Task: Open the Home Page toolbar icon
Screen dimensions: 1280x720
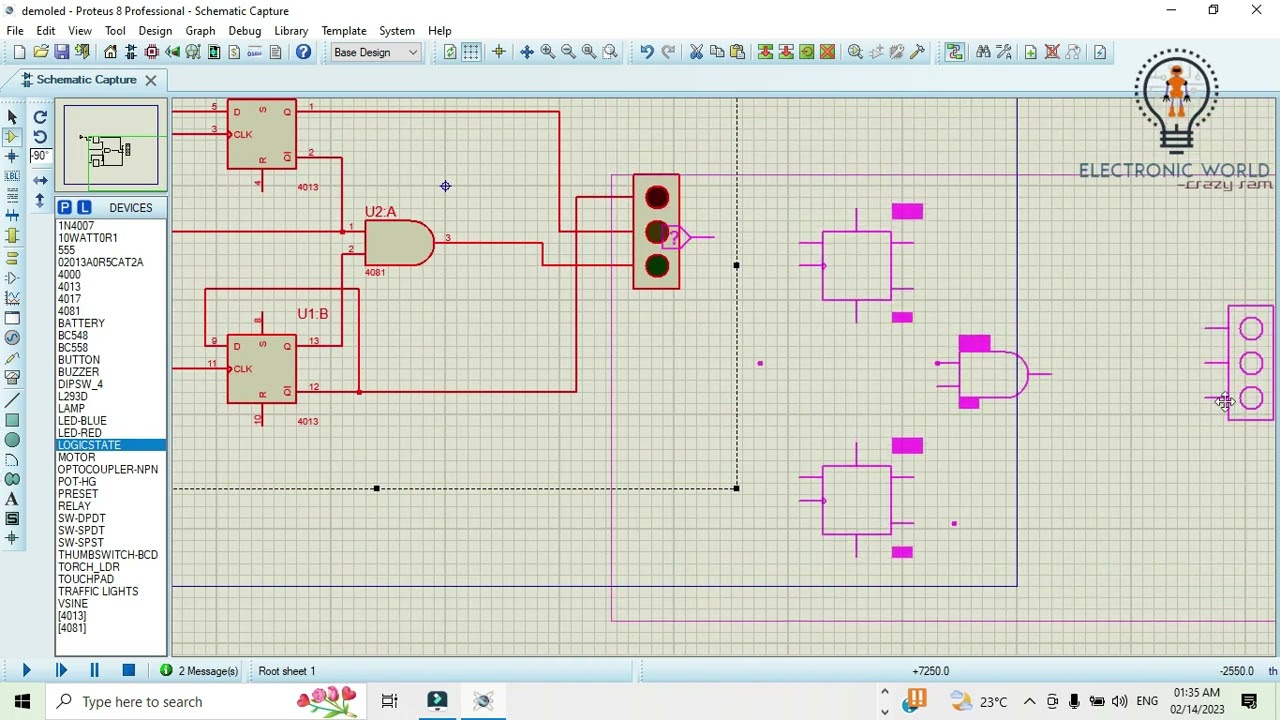Action: coord(111,52)
